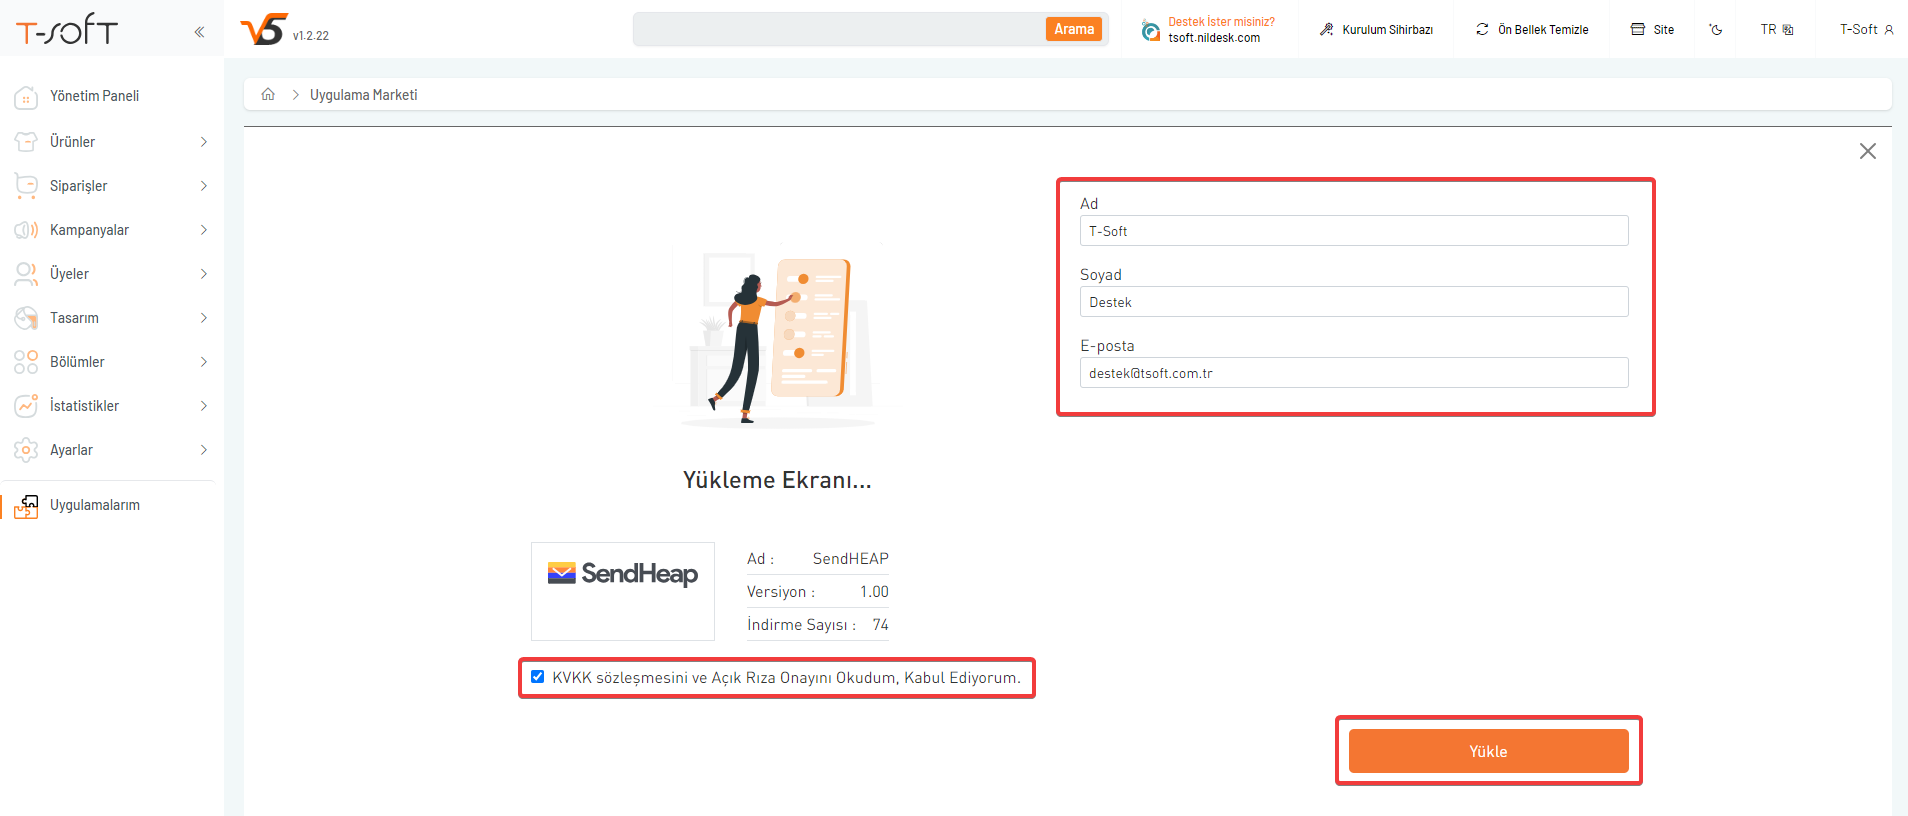The width and height of the screenshot is (1908, 816).
Task: Expand the Üyeler menu chevron
Action: pyautogui.click(x=203, y=274)
